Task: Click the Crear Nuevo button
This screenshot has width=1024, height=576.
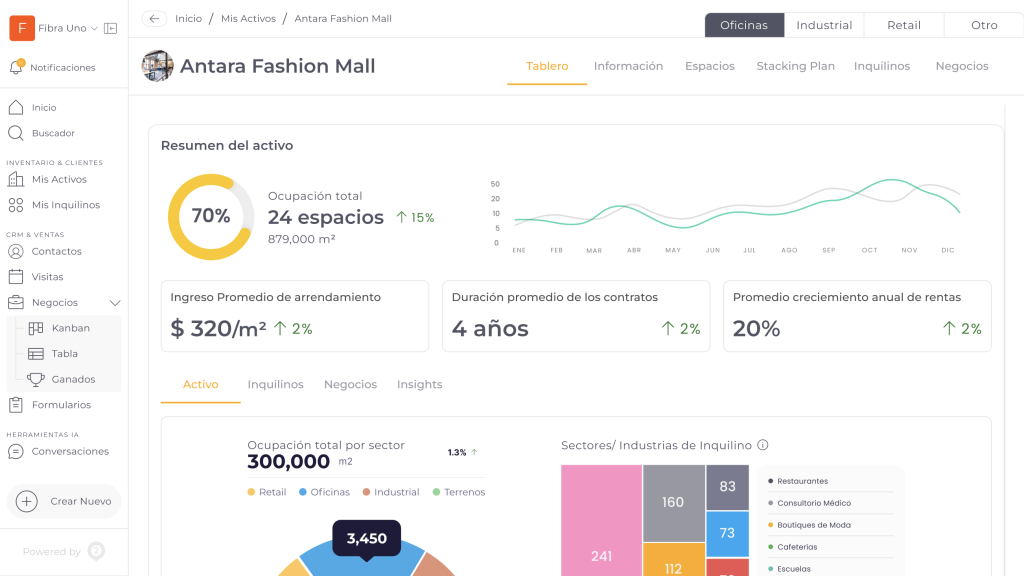Action: click(x=64, y=502)
